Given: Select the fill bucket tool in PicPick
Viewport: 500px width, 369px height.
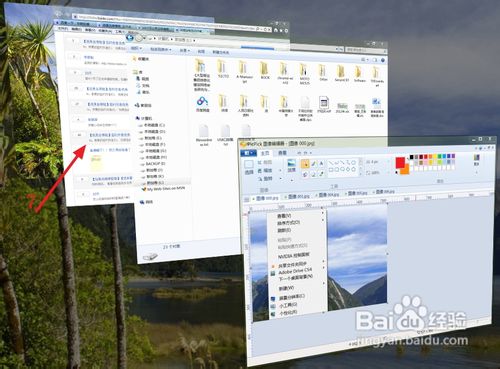Looking at the screenshot, I should point(305,174).
